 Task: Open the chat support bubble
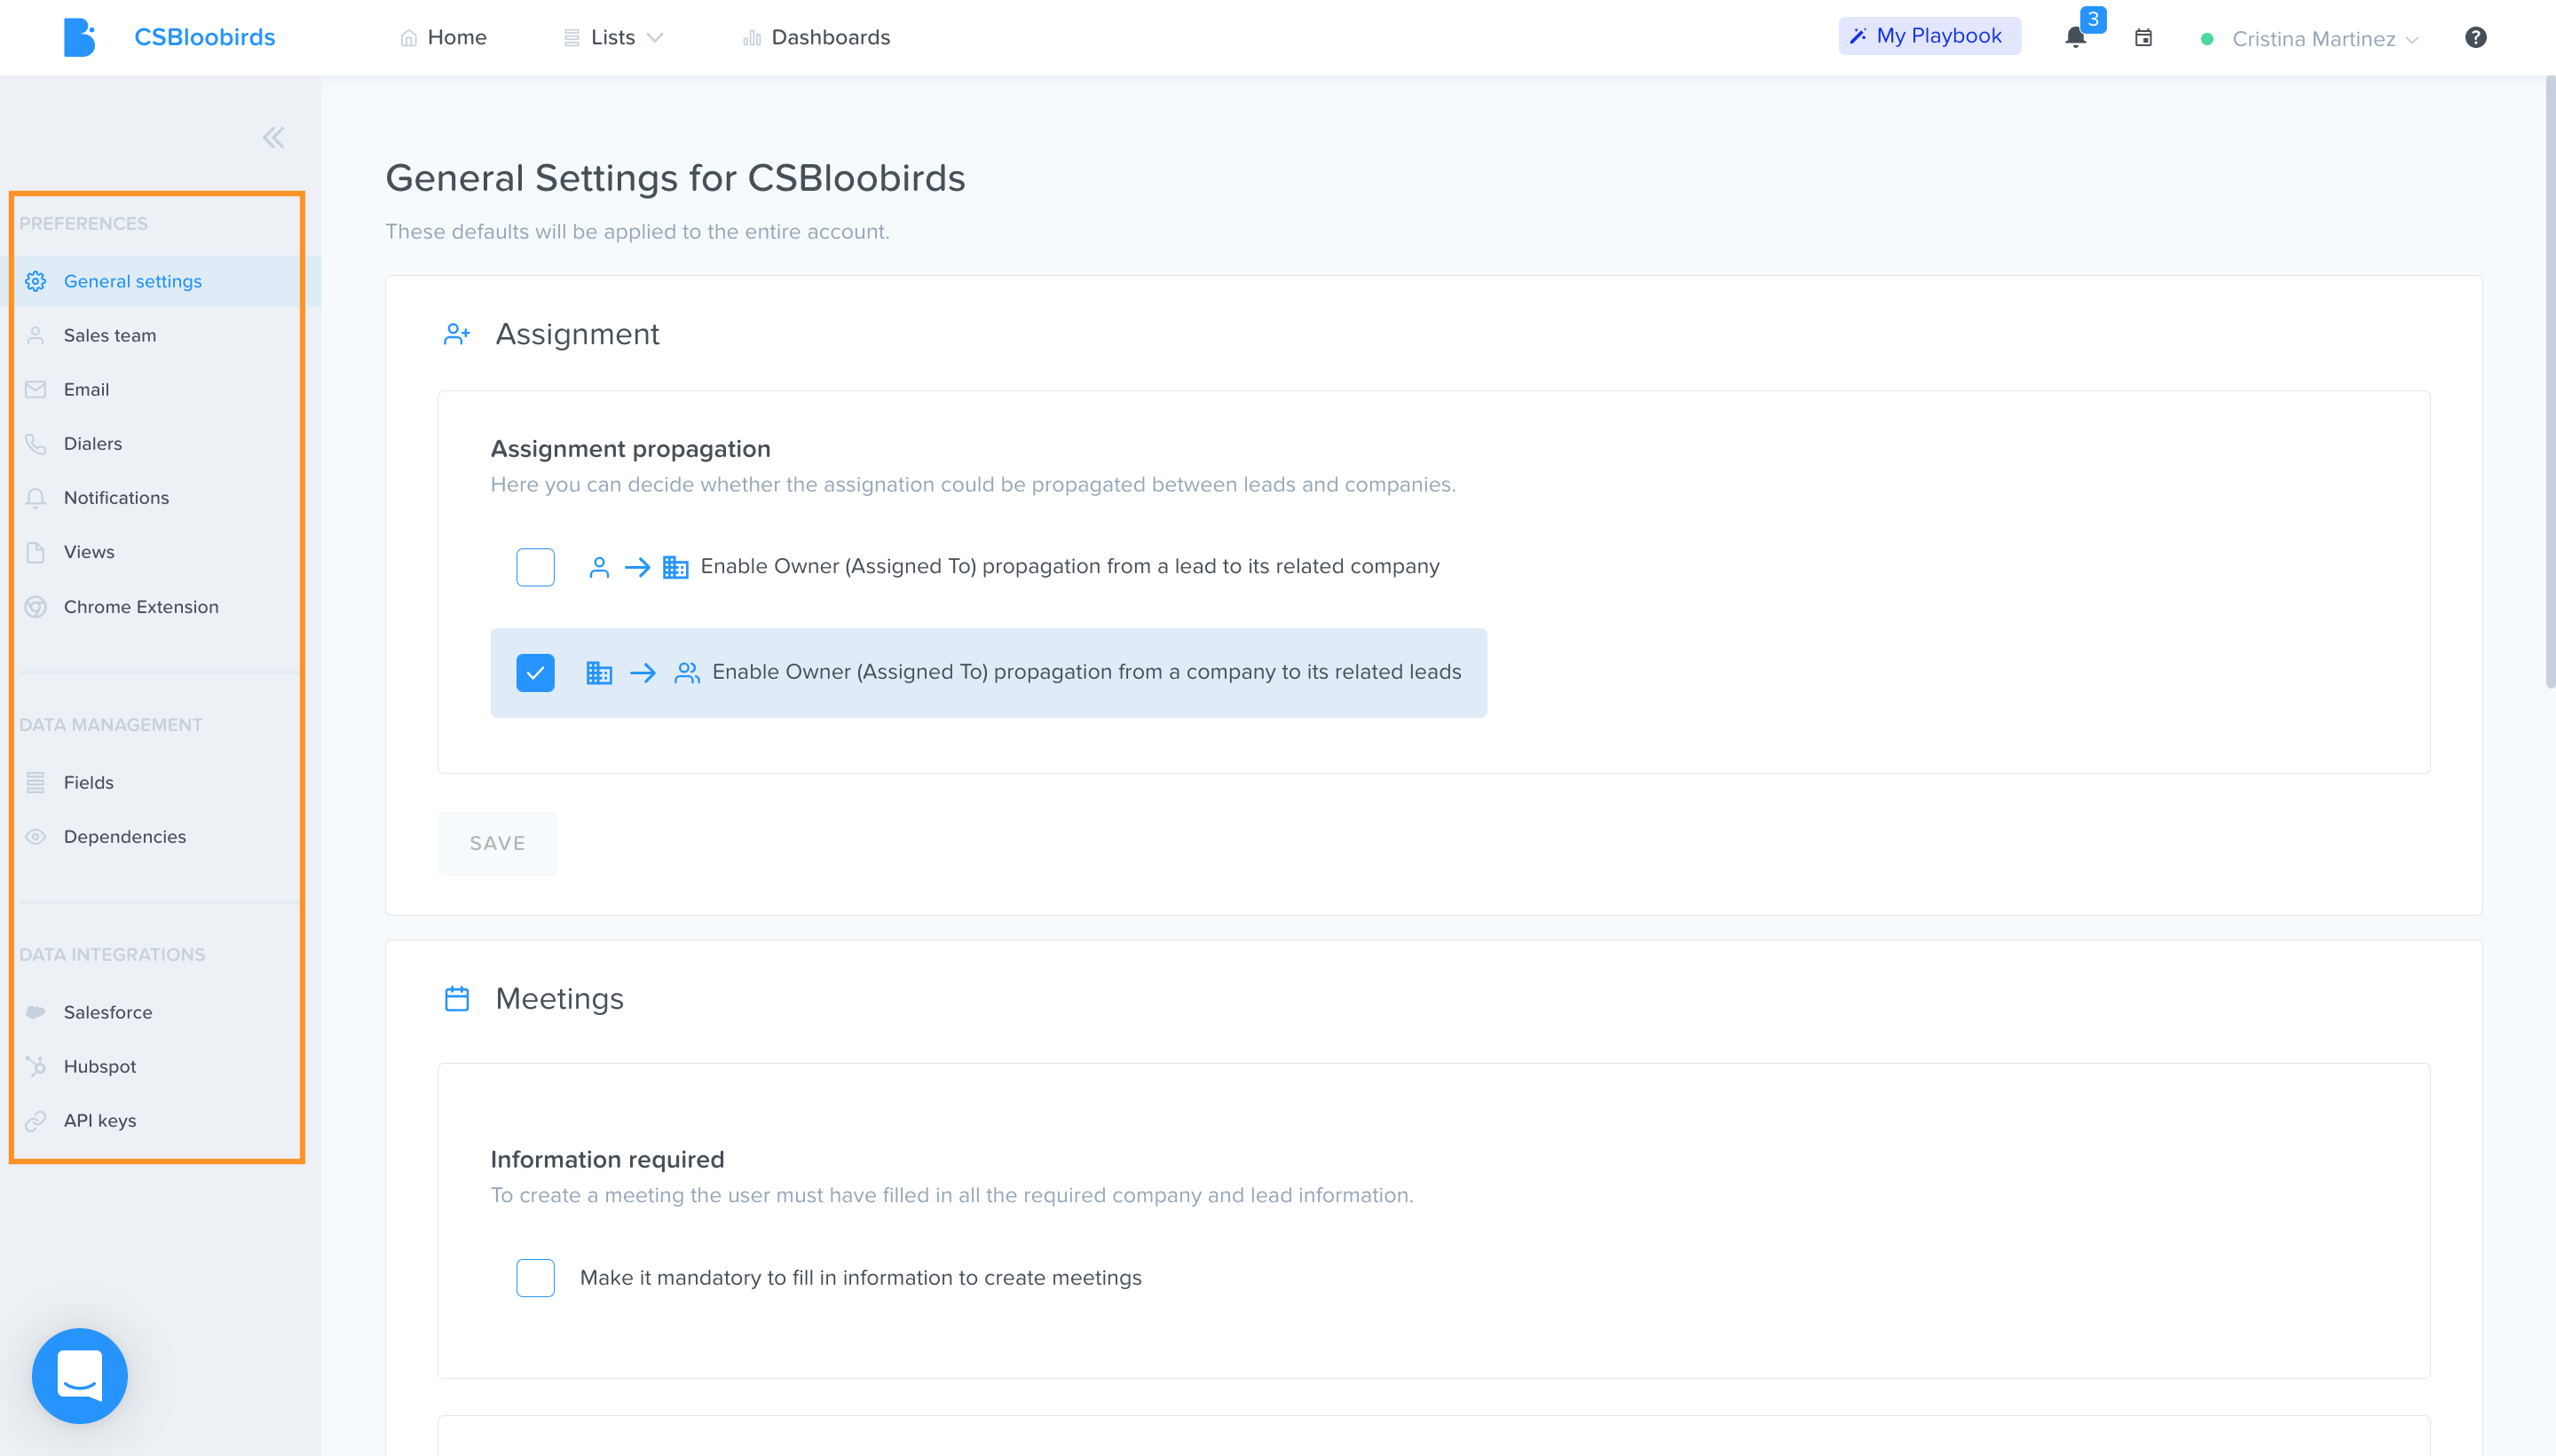(80, 1375)
